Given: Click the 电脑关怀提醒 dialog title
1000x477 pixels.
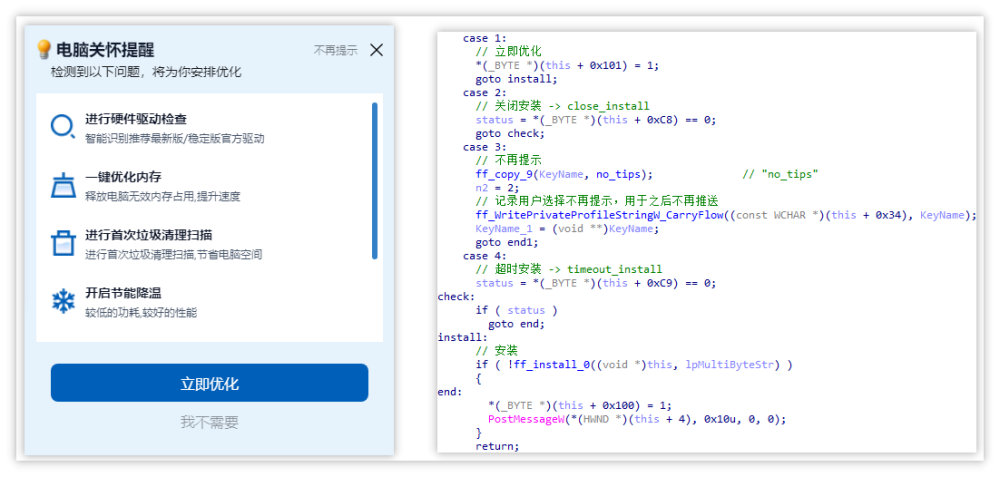Looking at the screenshot, I should (105, 50).
